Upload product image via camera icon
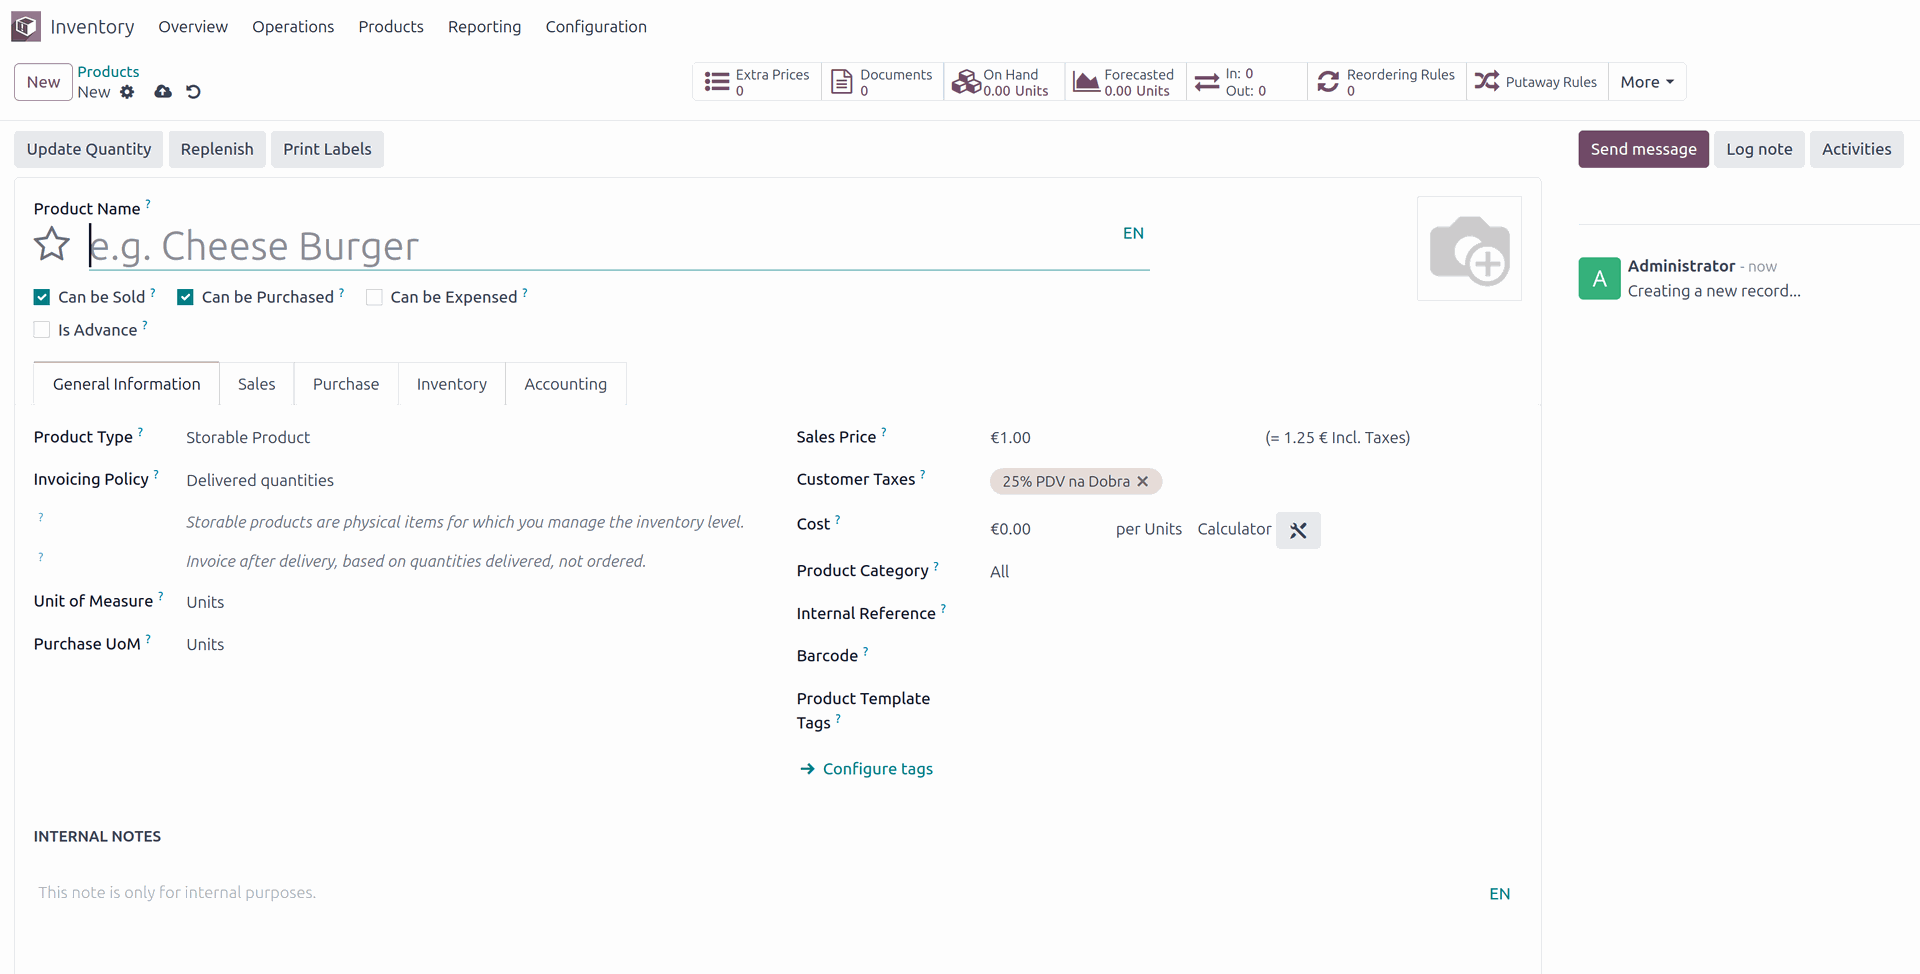The height and width of the screenshot is (974, 1920). point(1469,250)
